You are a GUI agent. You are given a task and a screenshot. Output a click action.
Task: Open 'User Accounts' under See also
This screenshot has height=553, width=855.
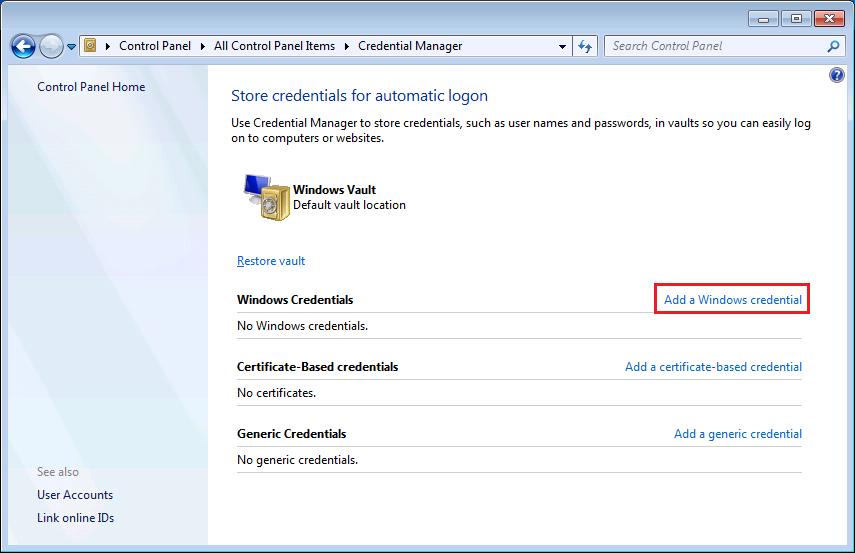point(75,495)
